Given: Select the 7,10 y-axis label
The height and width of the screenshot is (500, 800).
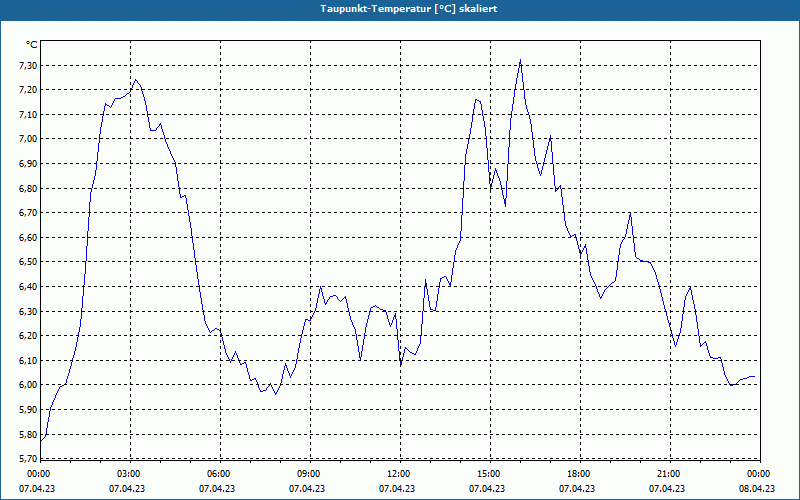Looking at the screenshot, I should point(28,115).
